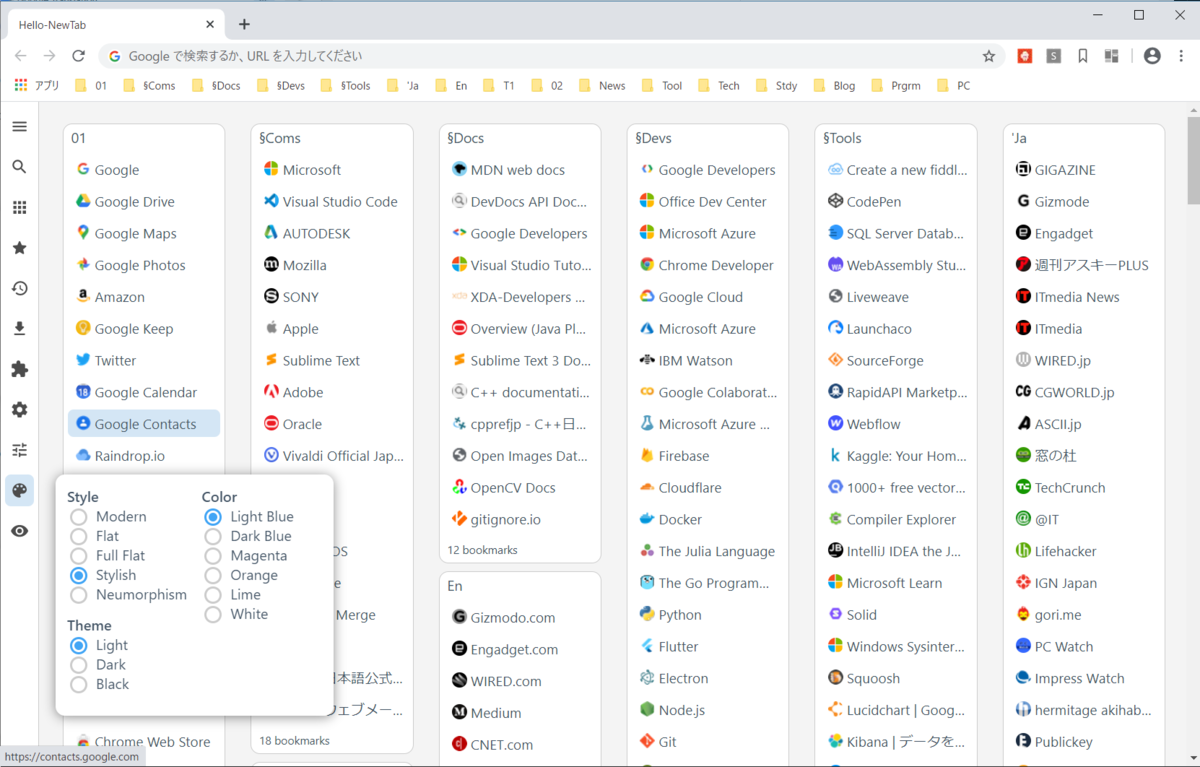Open the Docker bookmark
This screenshot has height=767, width=1200.
click(x=708, y=520)
